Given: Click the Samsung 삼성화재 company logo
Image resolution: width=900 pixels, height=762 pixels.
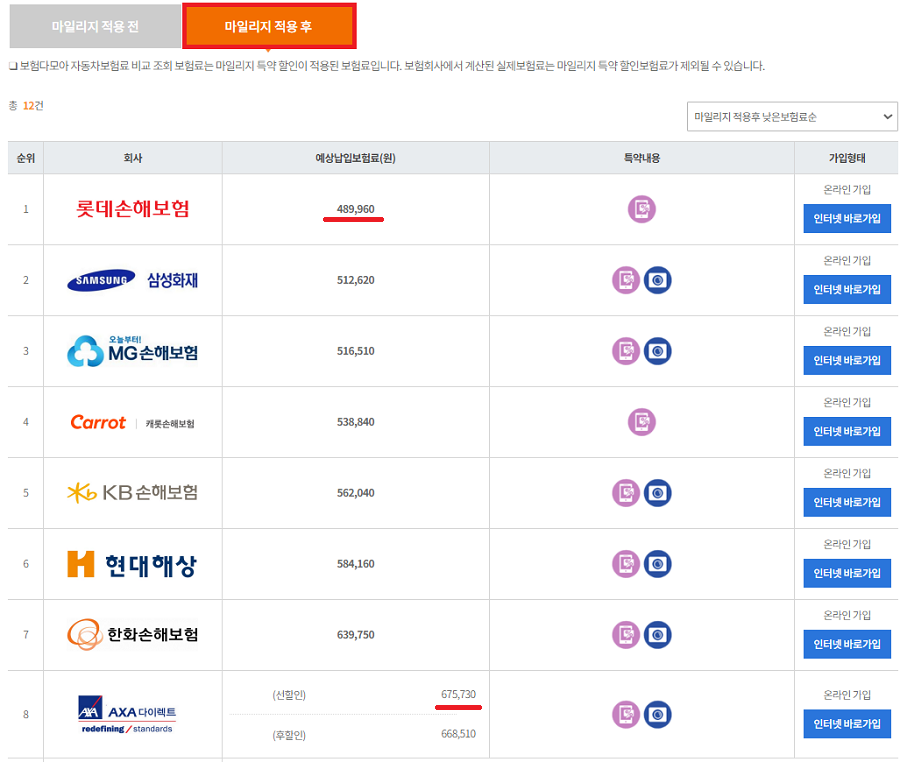Looking at the screenshot, I should [133, 280].
